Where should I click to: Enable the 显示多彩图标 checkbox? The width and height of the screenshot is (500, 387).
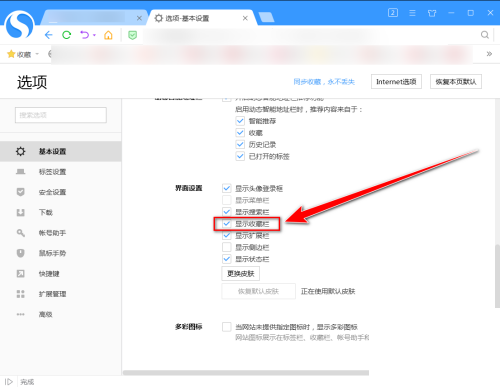227,327
